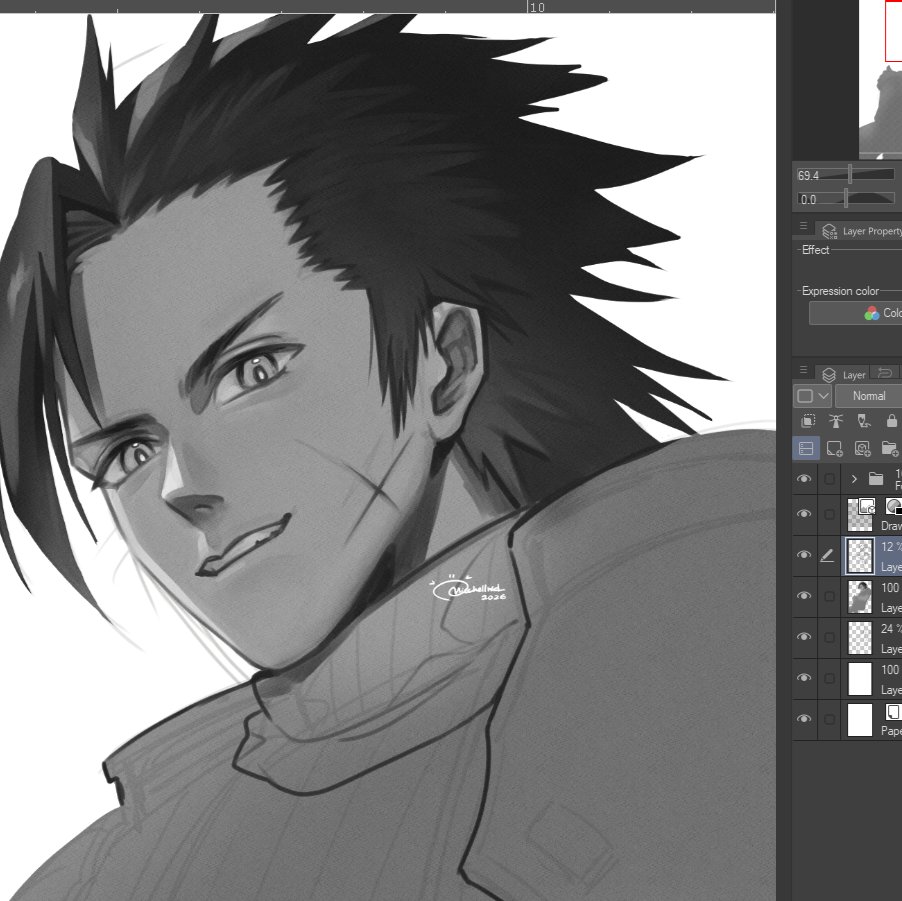Hide the 24% opacity layer

[804, 637]
